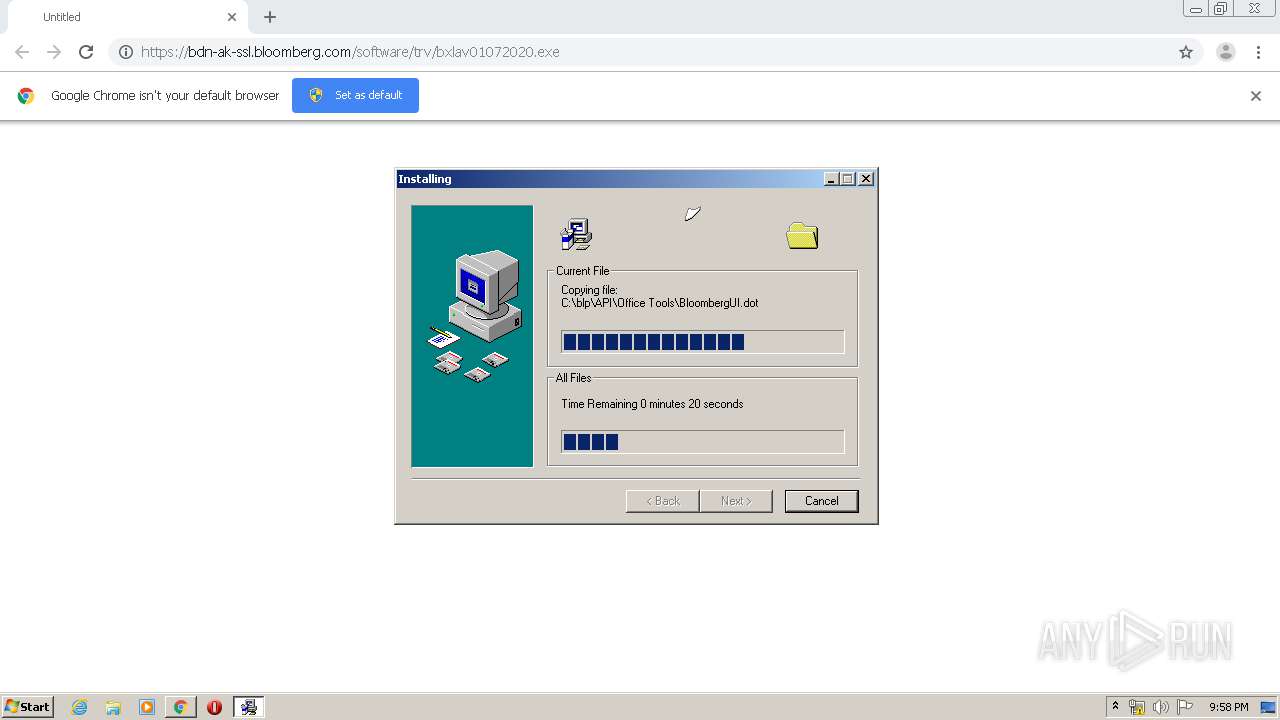This screenshot has width=1280, height=720.
Task: Open the Chrome three-dot menu
Action: coord(1258,52)
